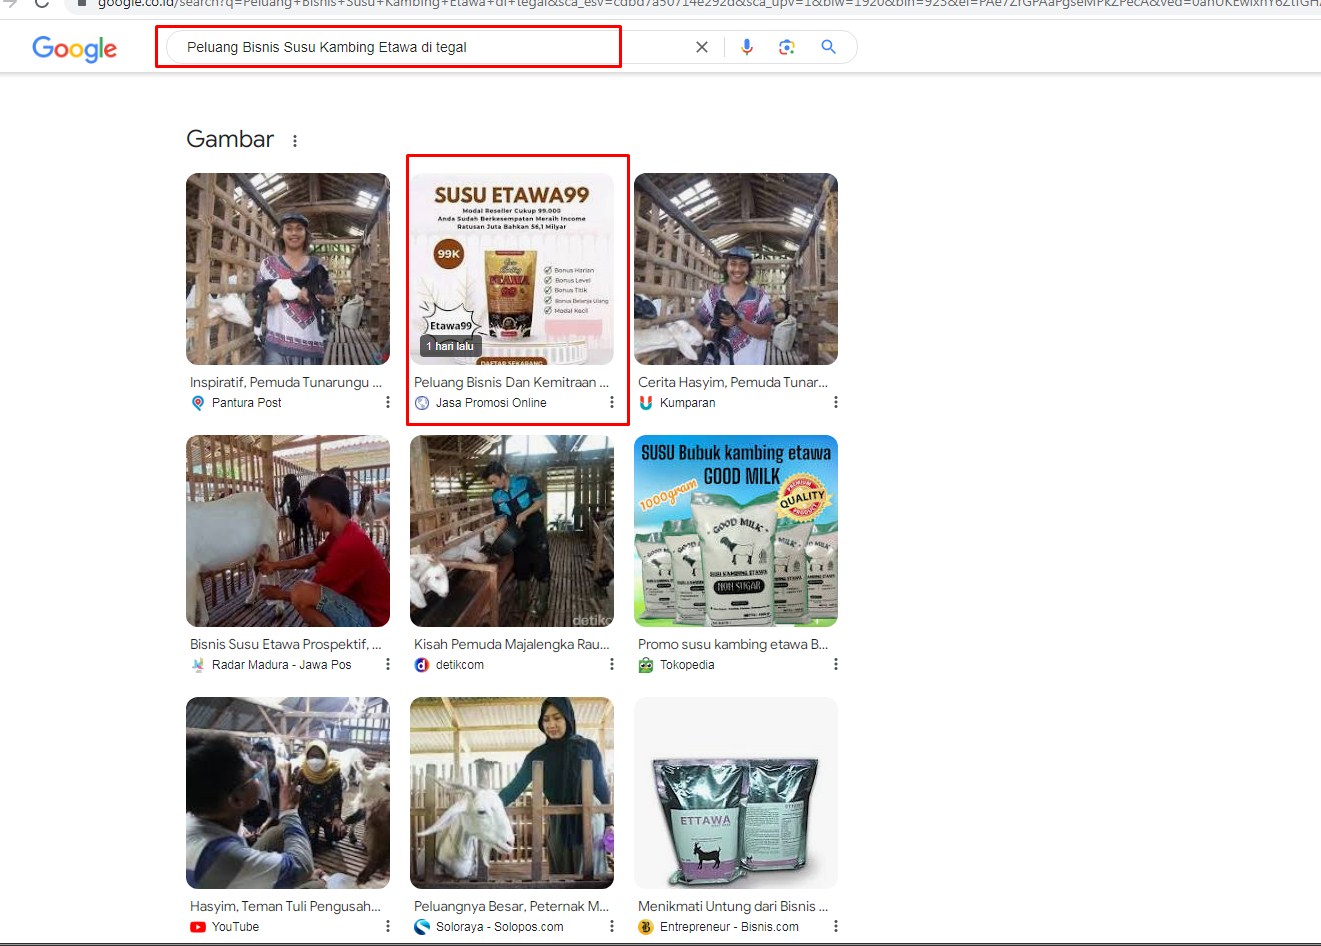
Task: Open the Ettawa milk package thumbnail
Action: tap(736, 793)
